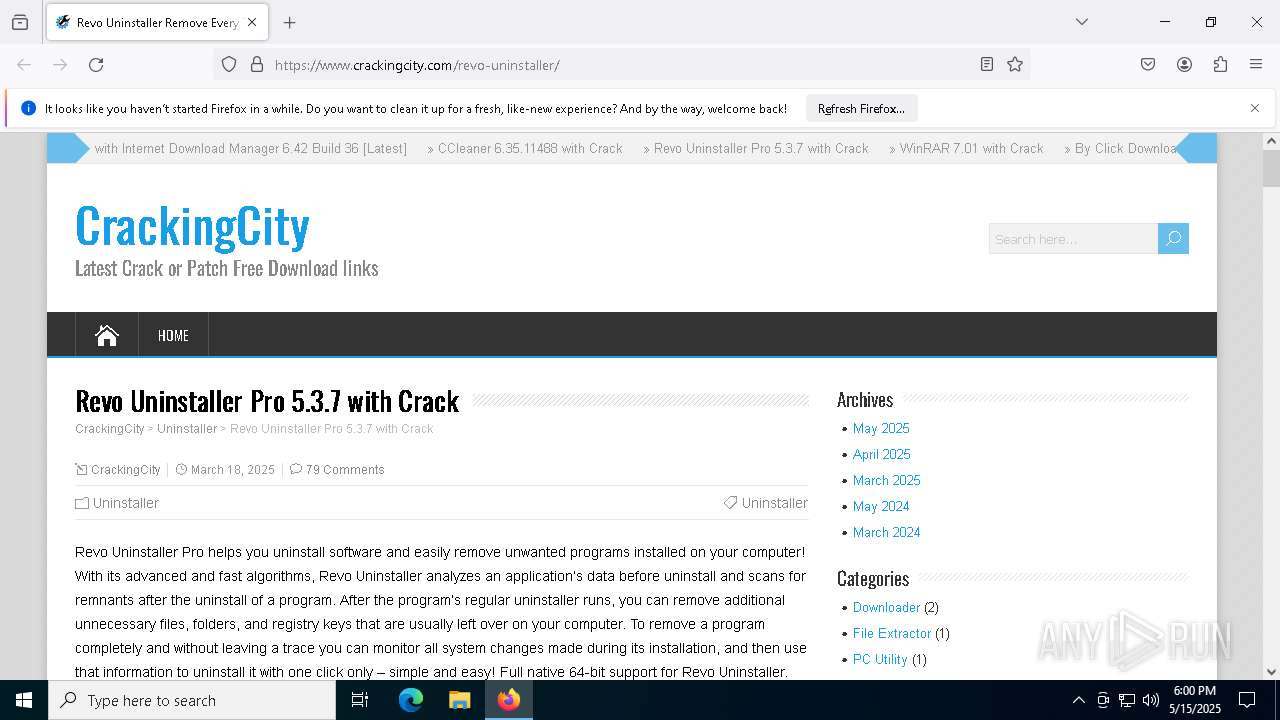Click scrollbar down arrow
The height and width of the screenshot is (720, 1280).
pyautogui.click(x=1271, y=672)
